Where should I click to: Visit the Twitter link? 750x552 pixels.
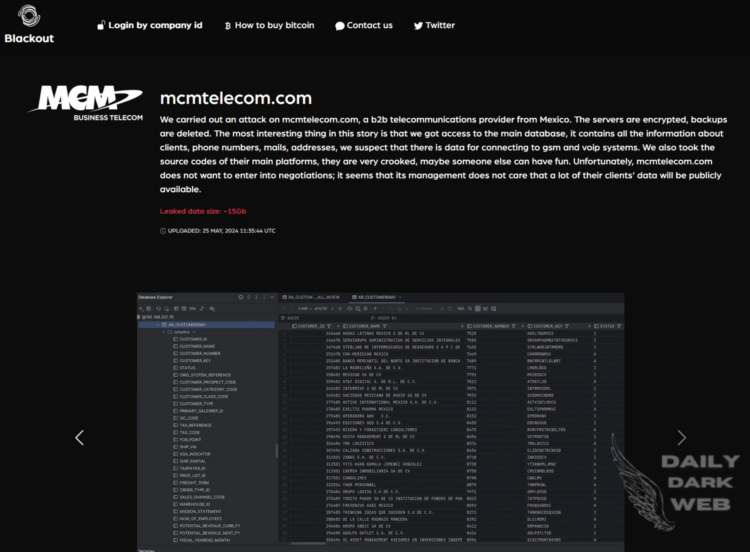(x=434, y=25)
